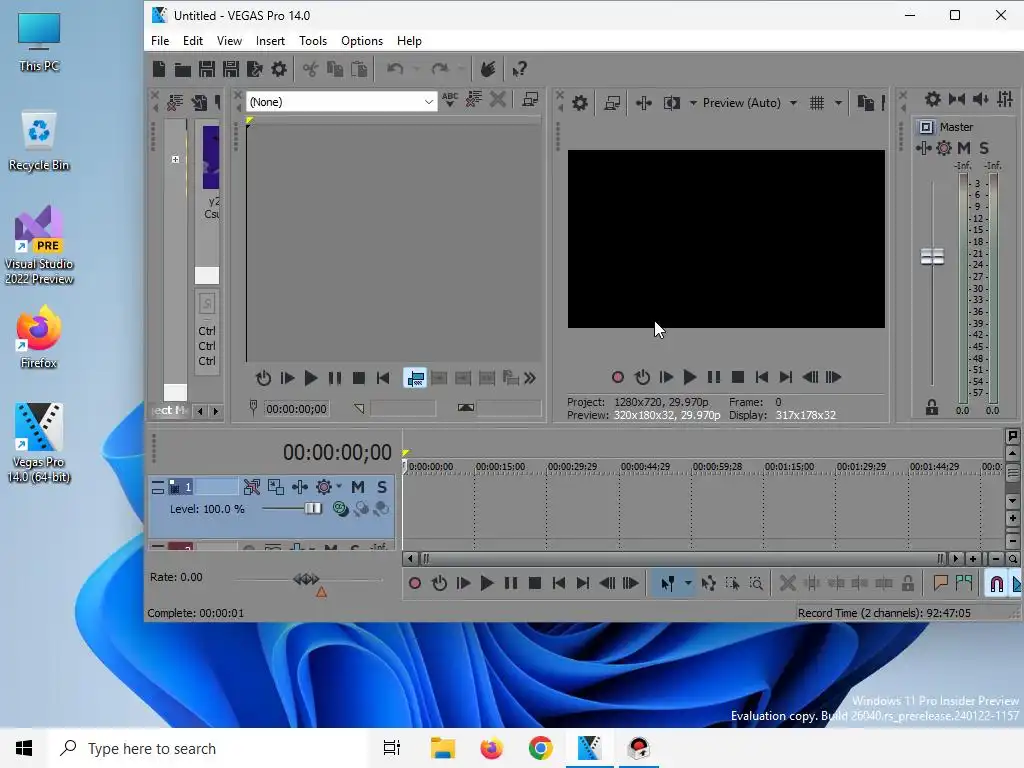
Task: Open video preview properties gear icon
Action: pyautogui.click(x=580, y=103)
